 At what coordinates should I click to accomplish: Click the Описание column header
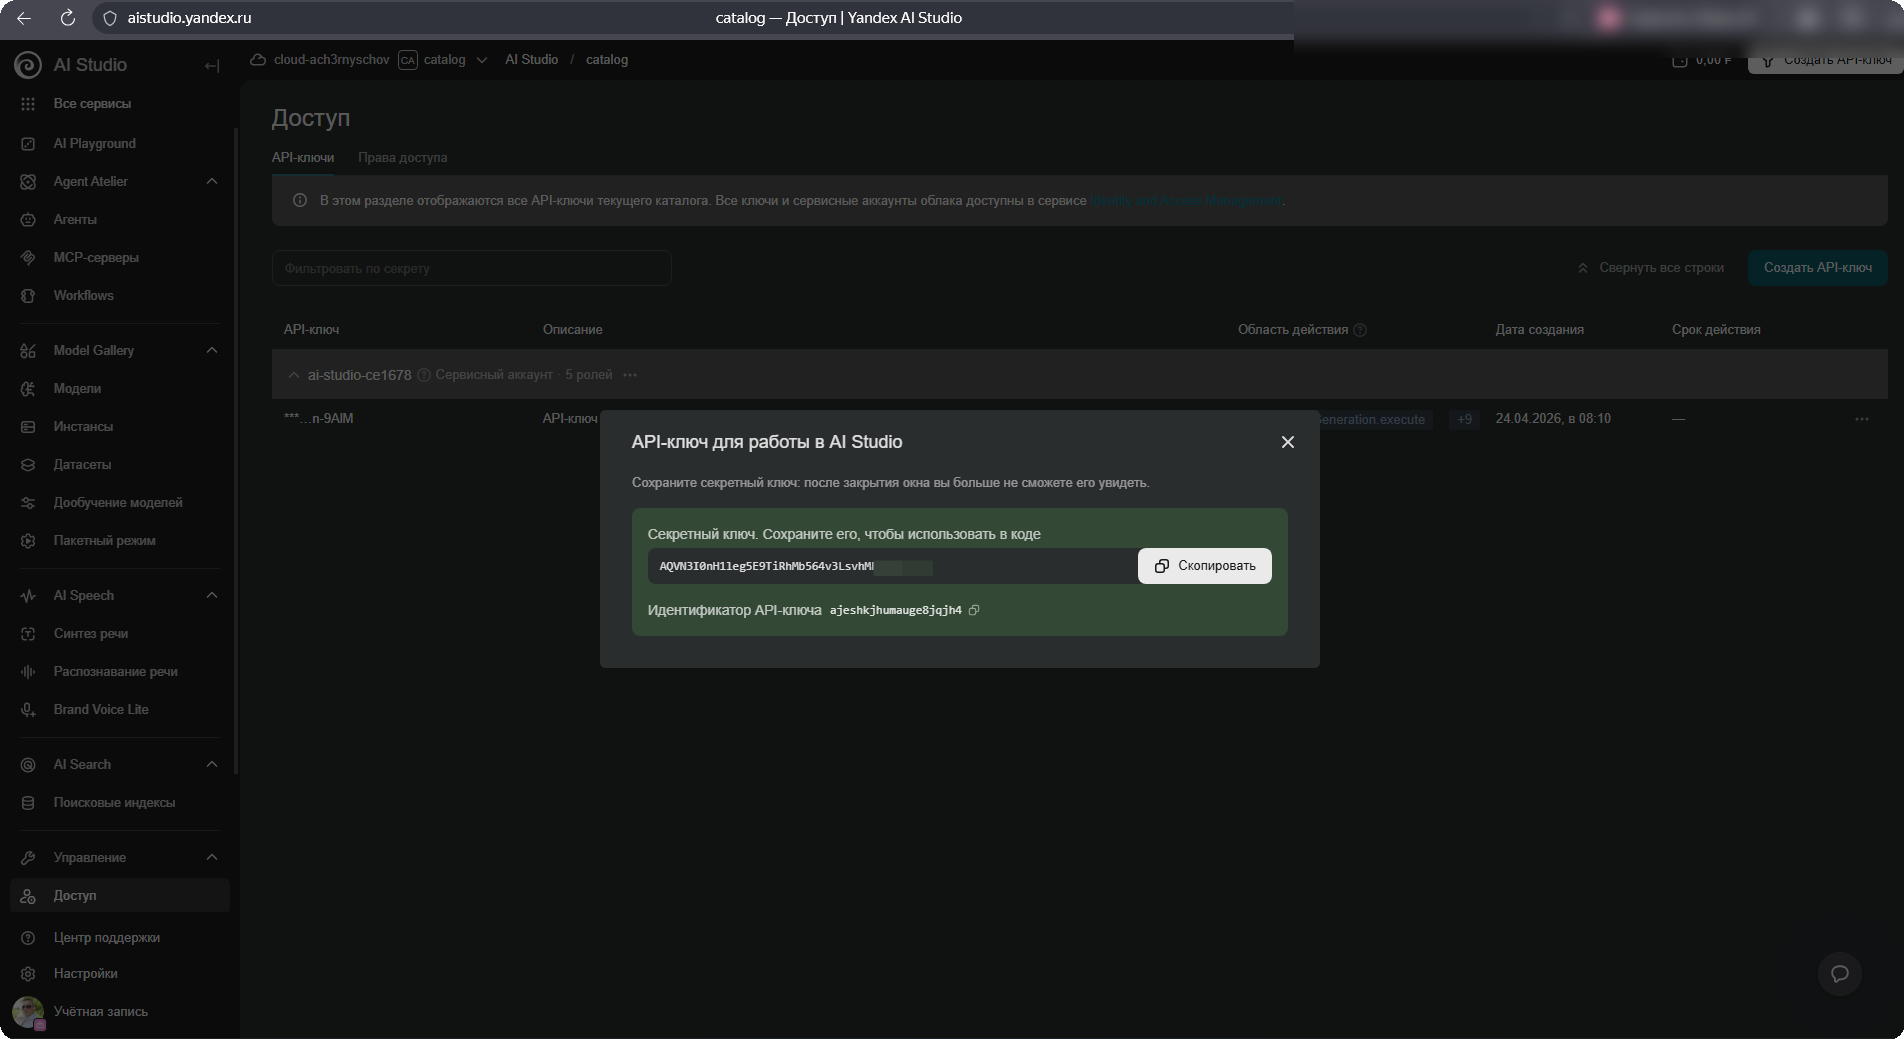572,330
